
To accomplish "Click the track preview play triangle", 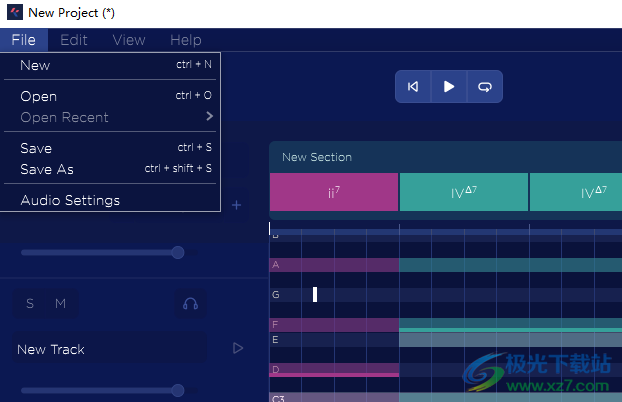I will (238, 348).
